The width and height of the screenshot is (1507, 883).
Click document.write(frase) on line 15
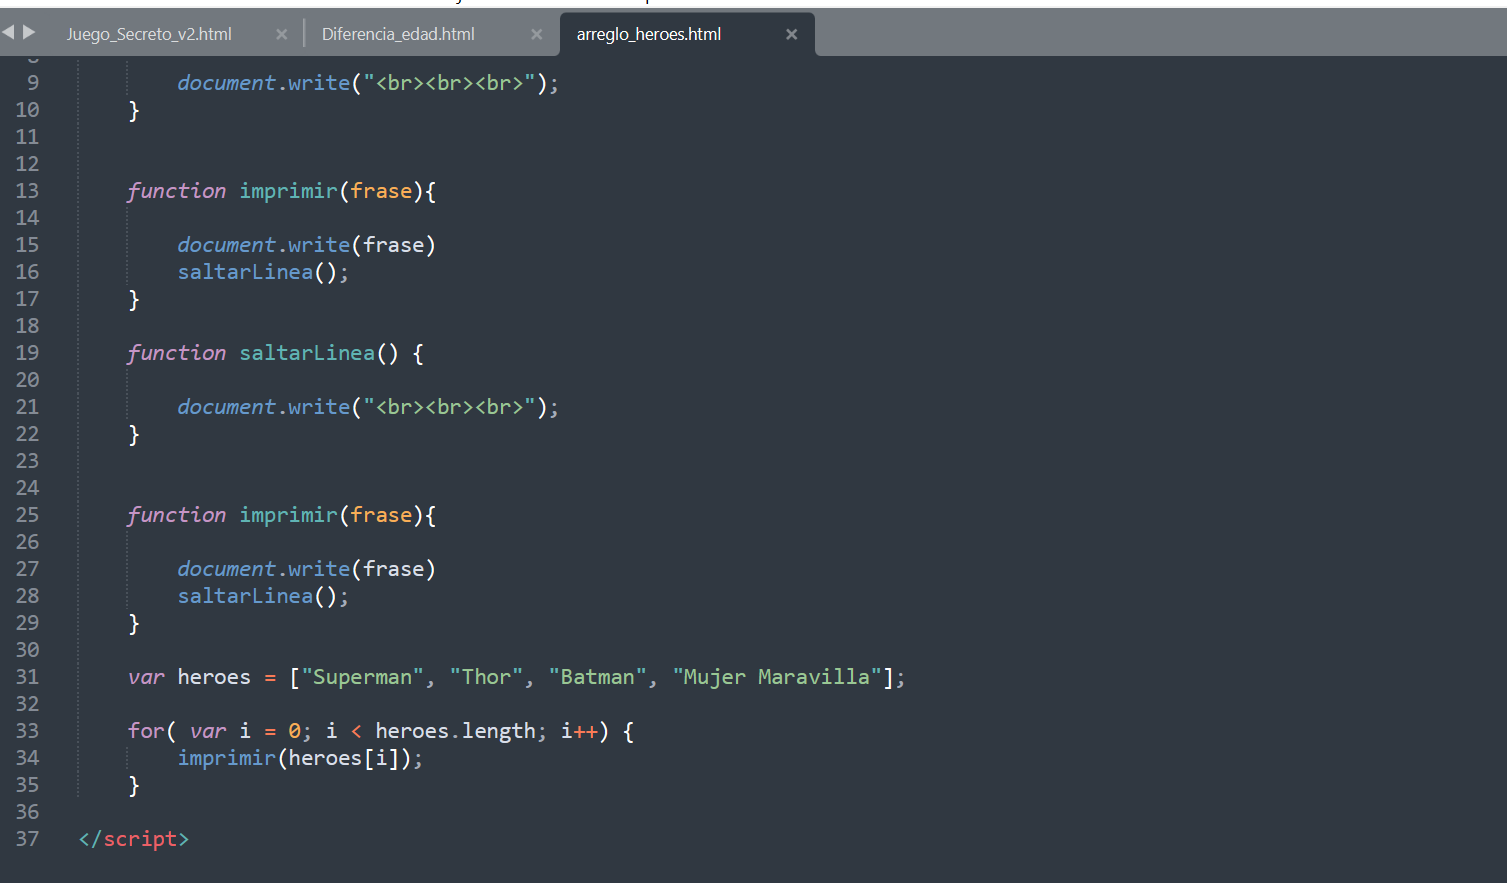click(306, 245)
